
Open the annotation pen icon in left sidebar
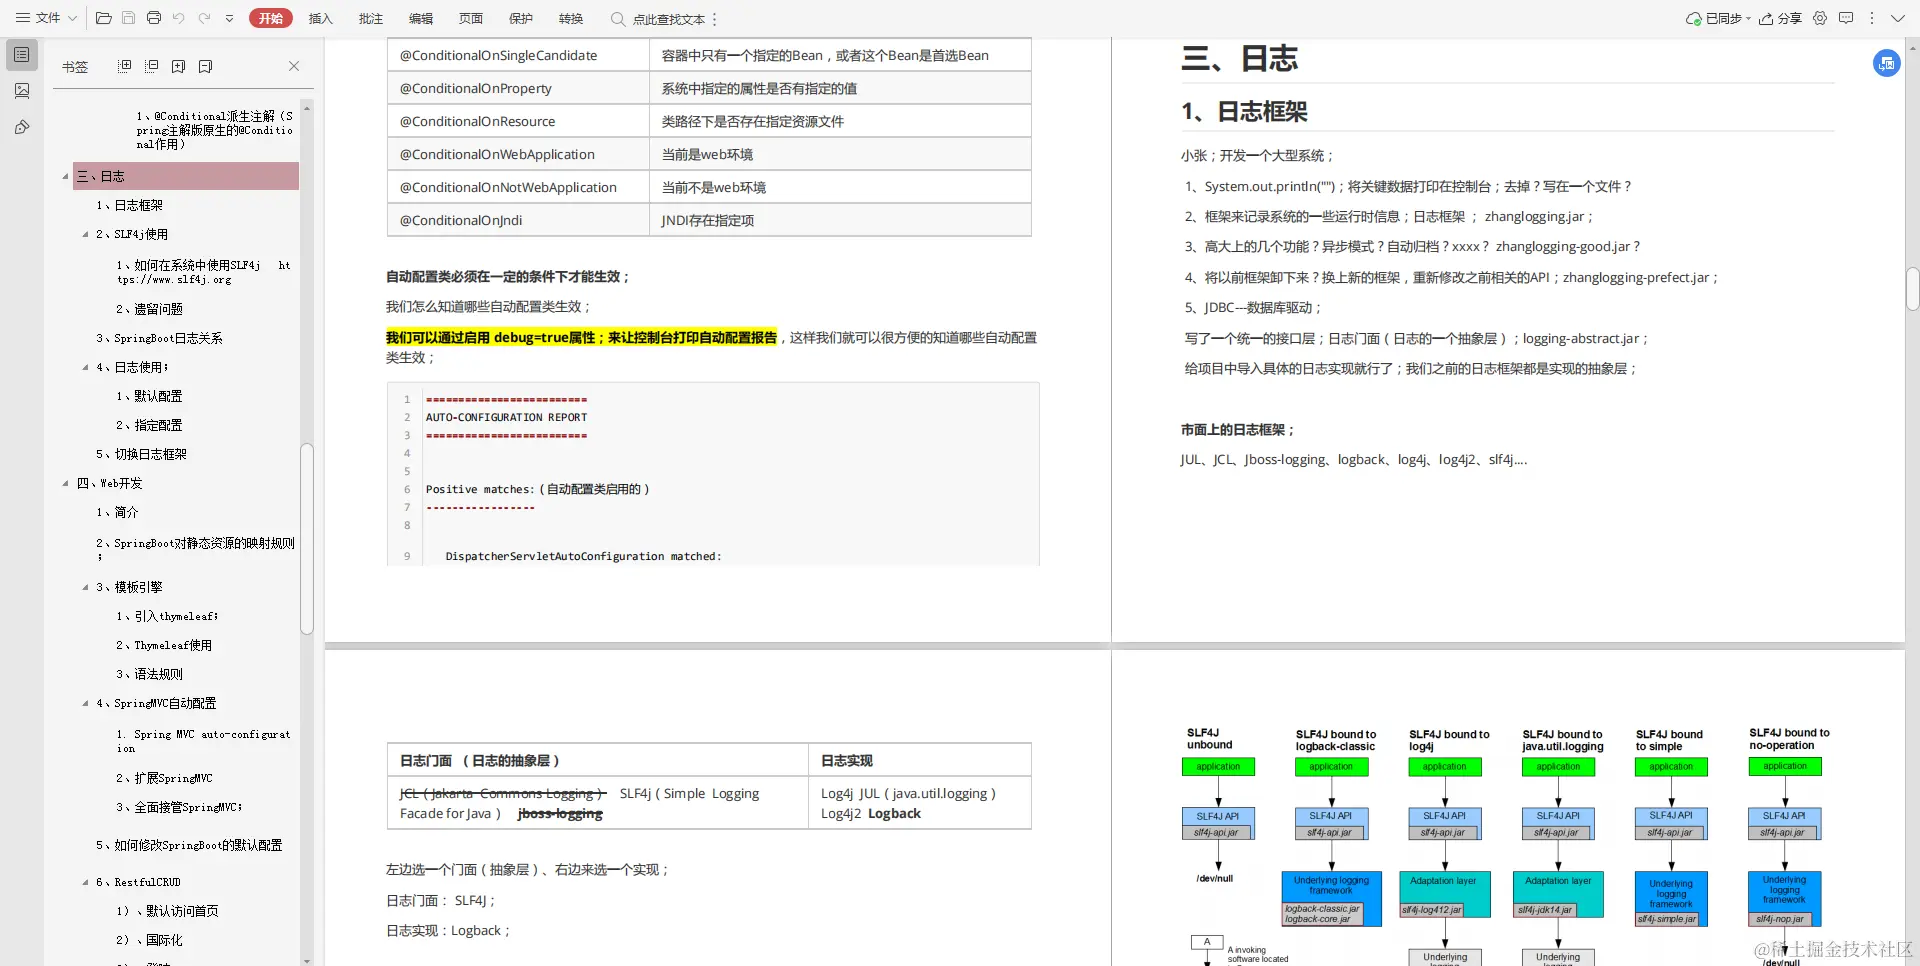[22, 127]
